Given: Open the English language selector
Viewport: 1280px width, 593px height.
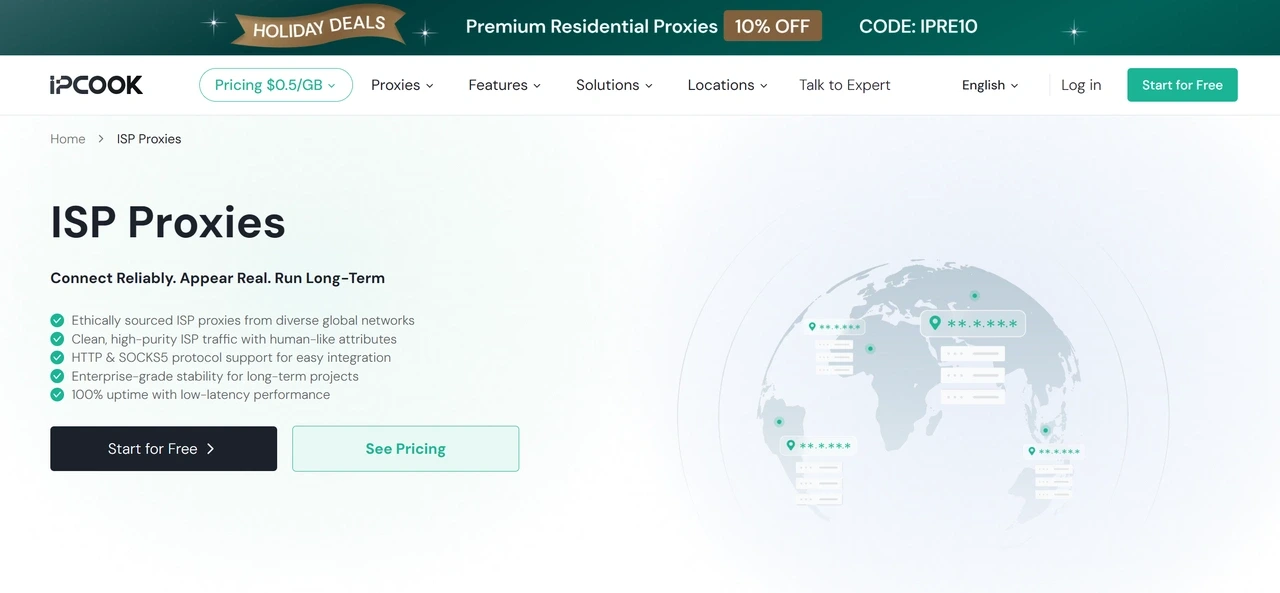Looking at the screenshot, I should (989, 85).
